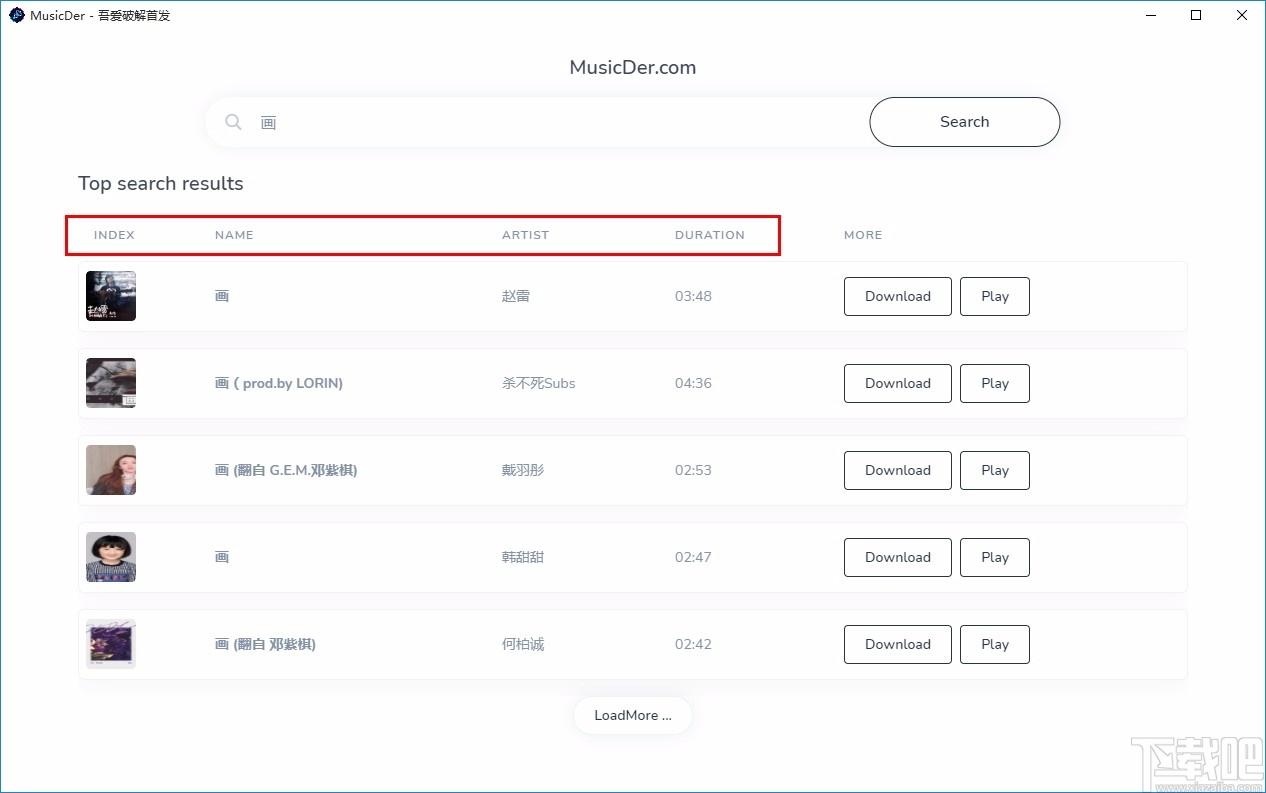Click artist name 何柏诚
This screenshot has height=793, width=1266.
pos(523,644)
